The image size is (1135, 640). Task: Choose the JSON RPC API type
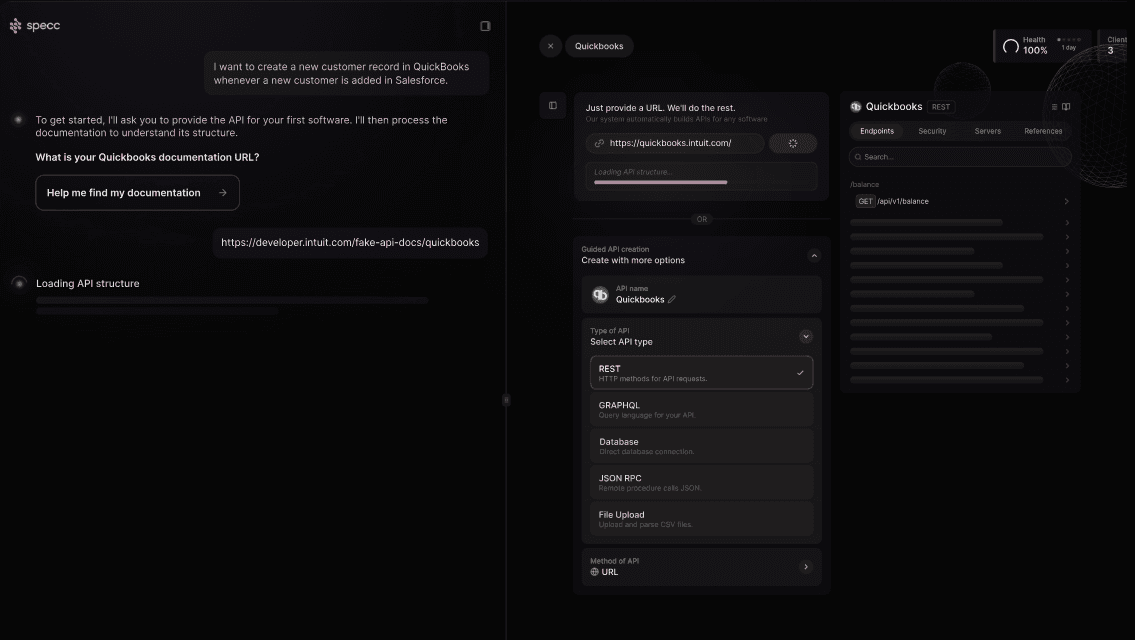pyautogui.click(x=701, y=482)
